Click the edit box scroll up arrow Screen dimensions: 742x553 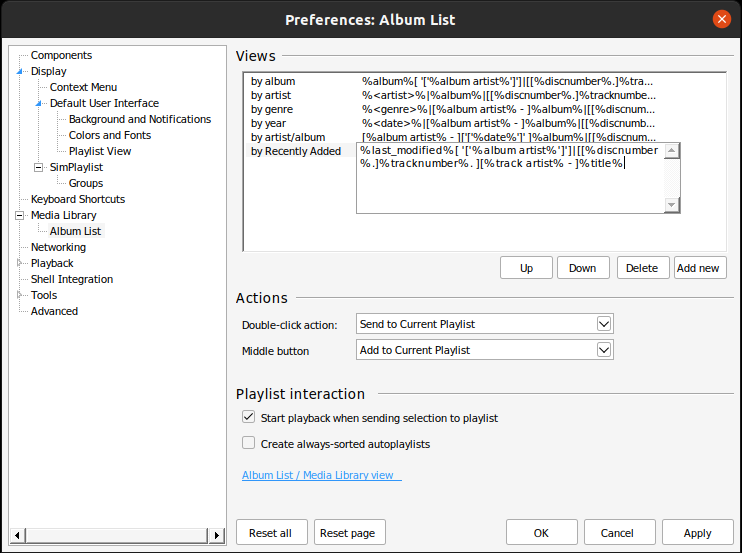click(x=671, y=150)
